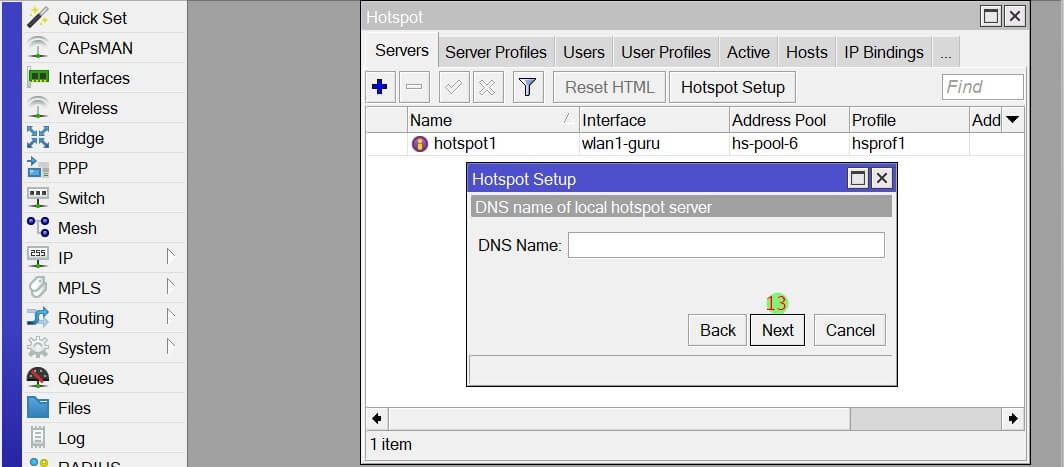The width and height of the screenshot is (1064, 467).
Task: Open the Bridge menu entry
Action: pyautogui.click(x=80, y=138)
